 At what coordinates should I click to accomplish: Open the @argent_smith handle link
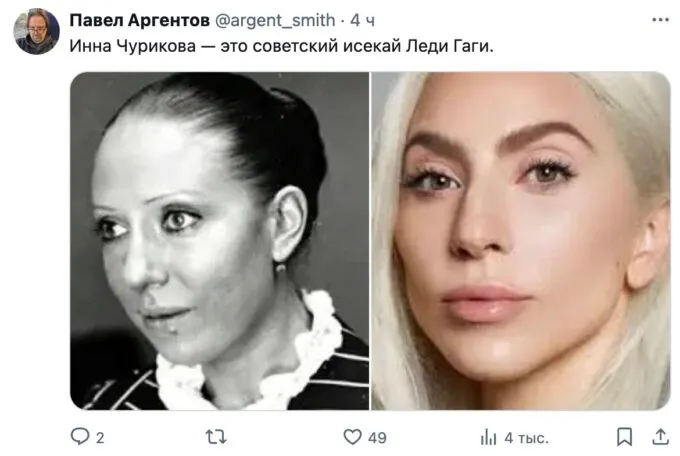pyautogui.click(x=275, y=20)
